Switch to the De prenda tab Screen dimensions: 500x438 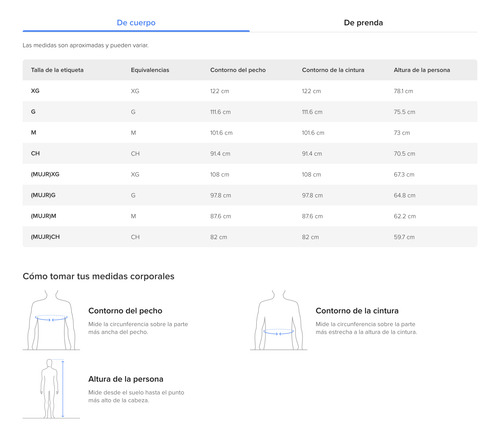click(363, 23)
